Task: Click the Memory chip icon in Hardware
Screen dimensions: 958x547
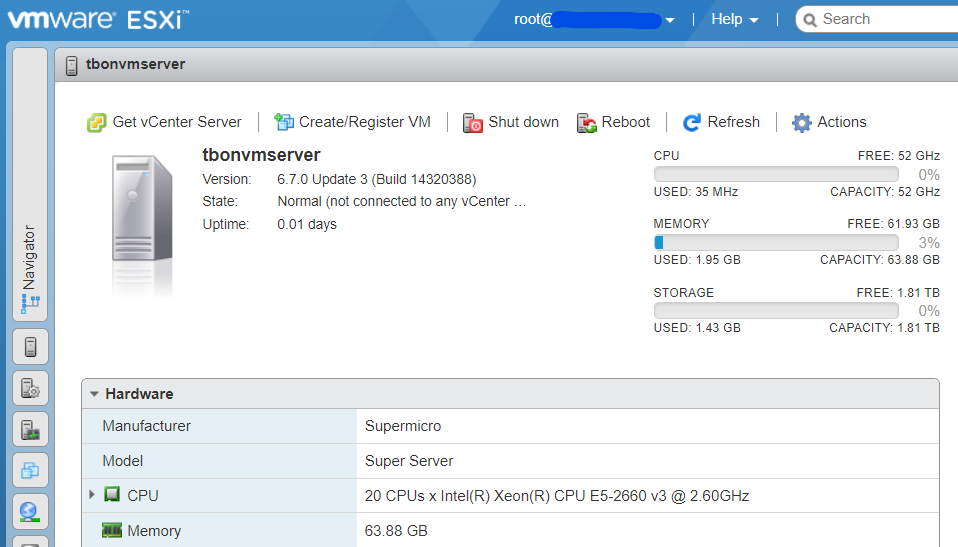Action: 112,531
